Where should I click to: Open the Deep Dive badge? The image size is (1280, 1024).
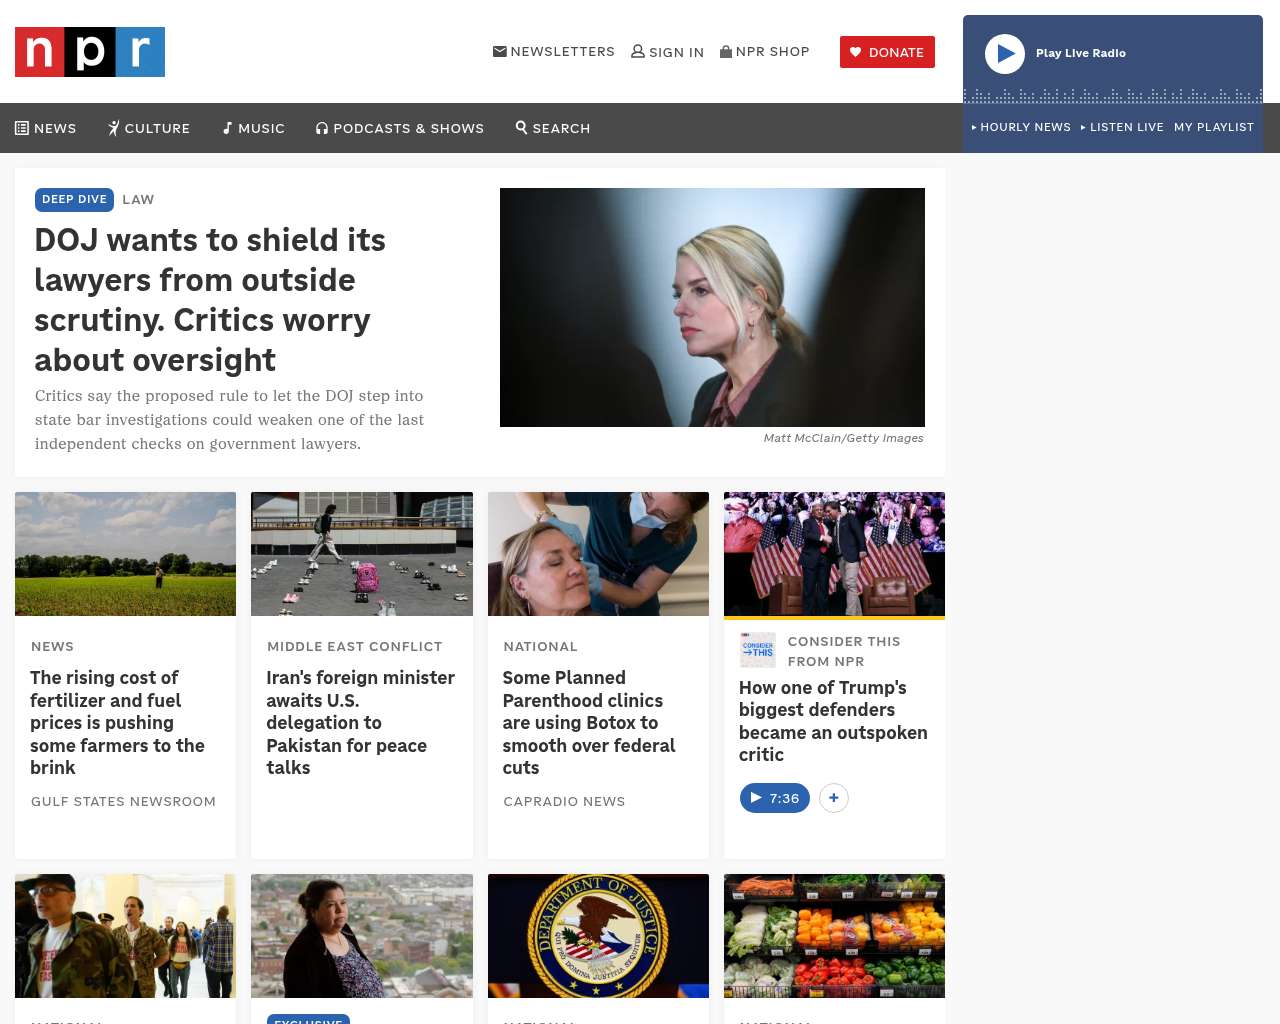point(74,199)
